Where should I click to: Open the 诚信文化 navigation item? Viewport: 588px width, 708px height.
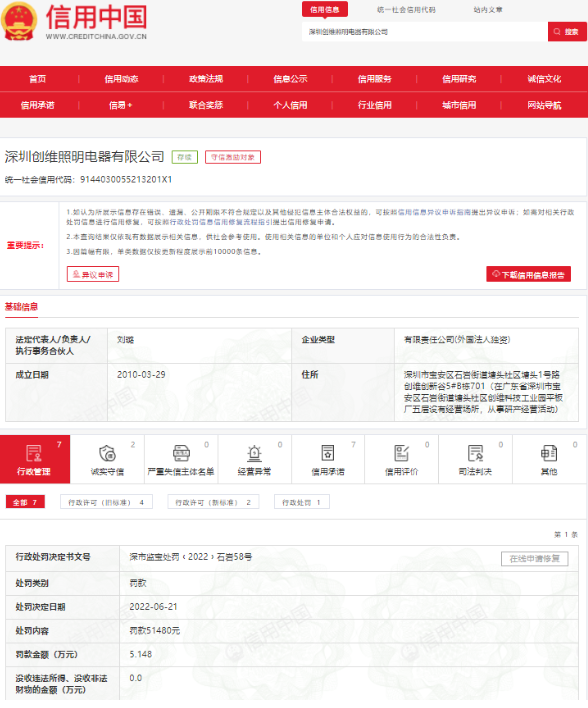[x=544, y=79]
